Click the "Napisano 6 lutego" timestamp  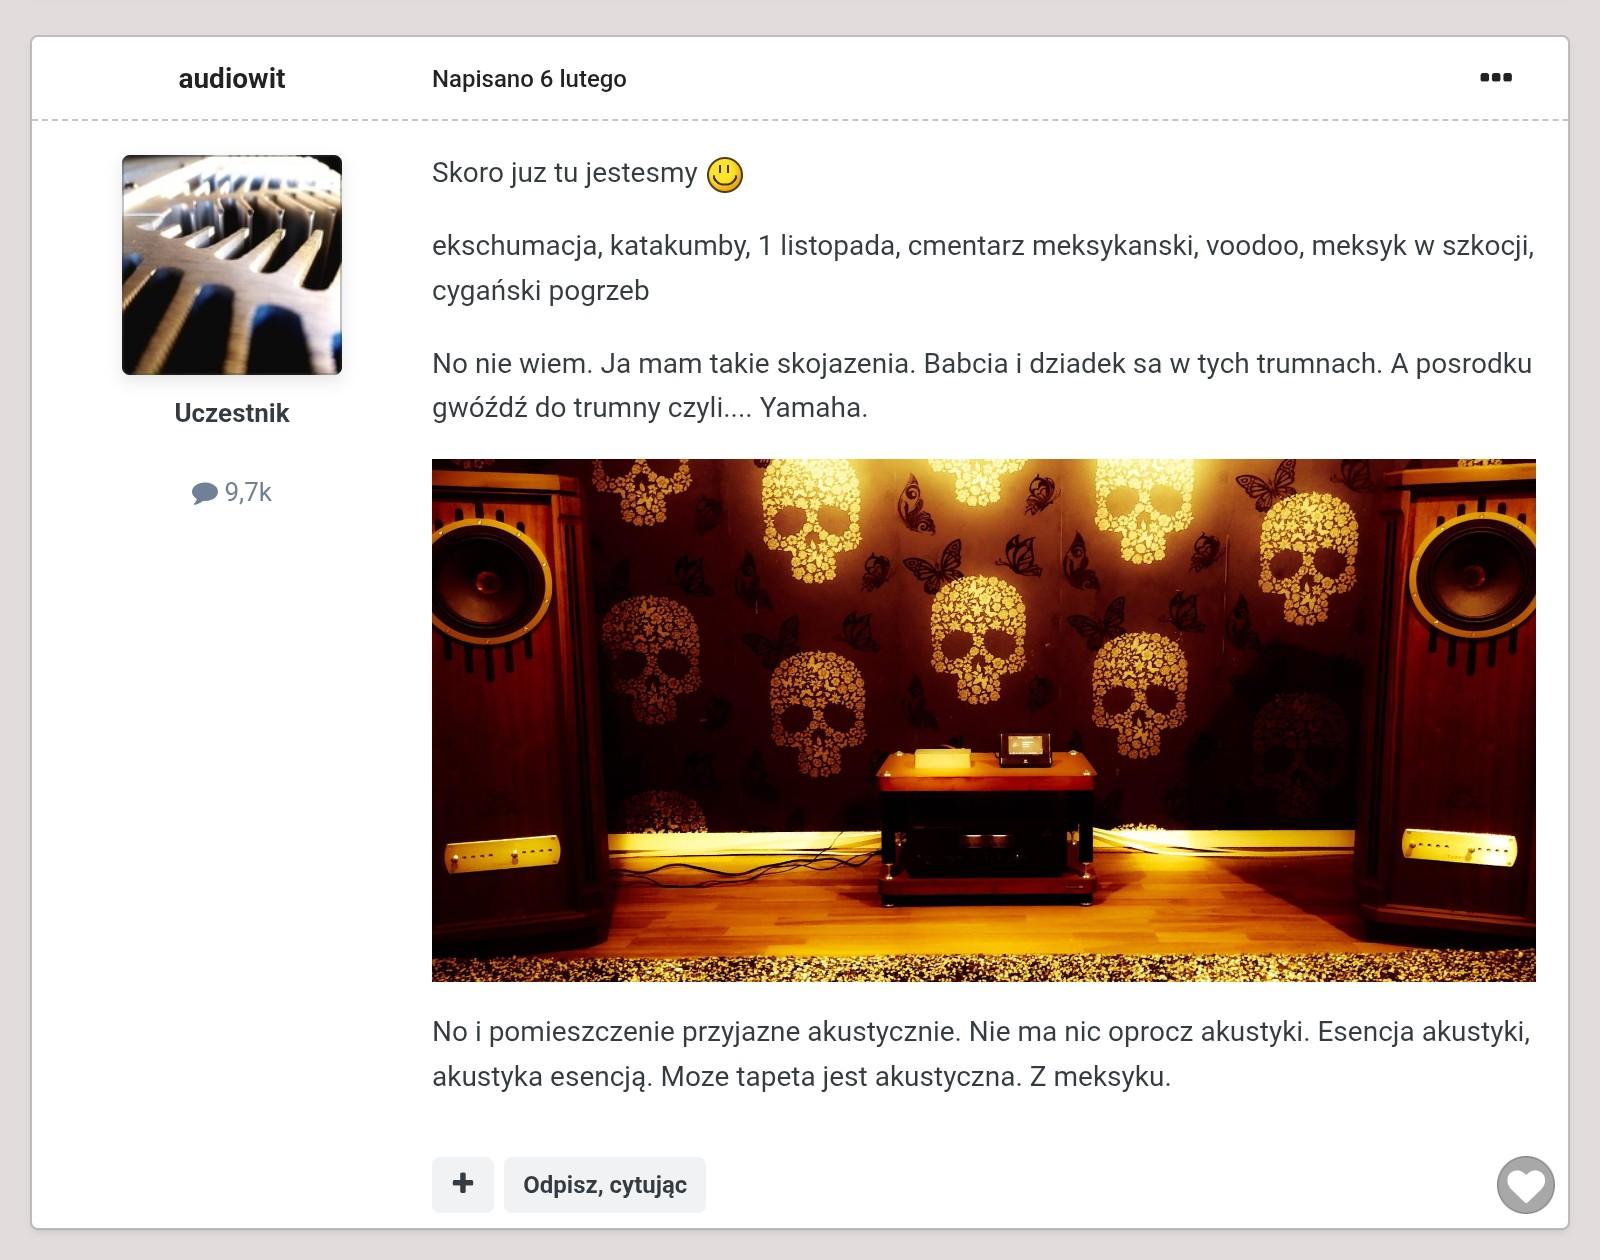click(x=529, y=79)
